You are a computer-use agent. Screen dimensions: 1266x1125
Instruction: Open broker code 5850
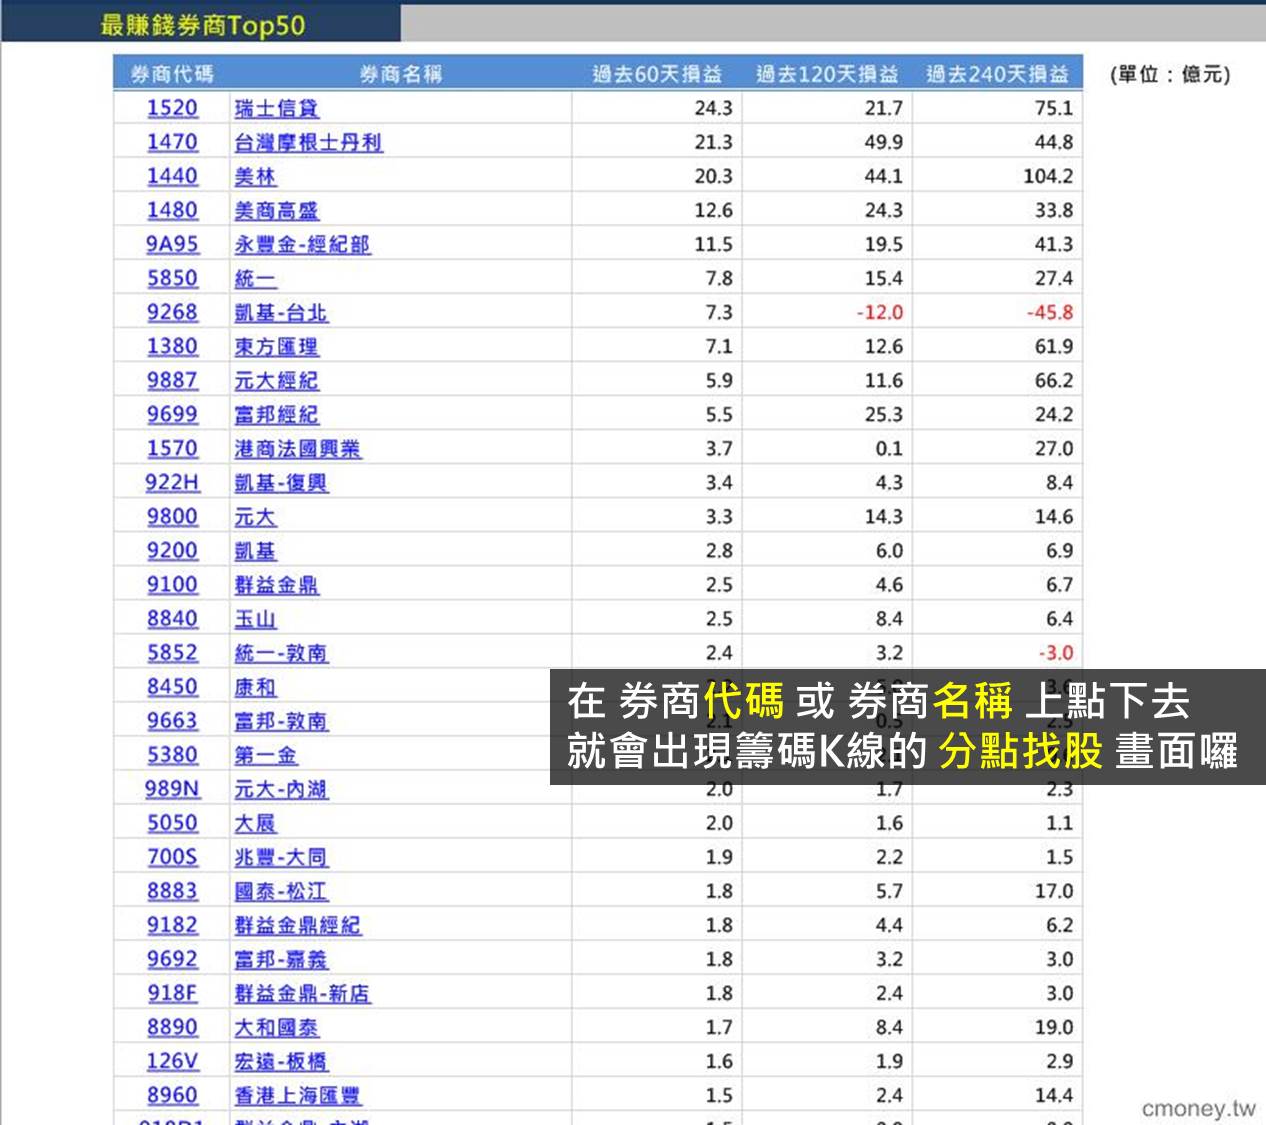pyautogui.click(x=172, y=278)
